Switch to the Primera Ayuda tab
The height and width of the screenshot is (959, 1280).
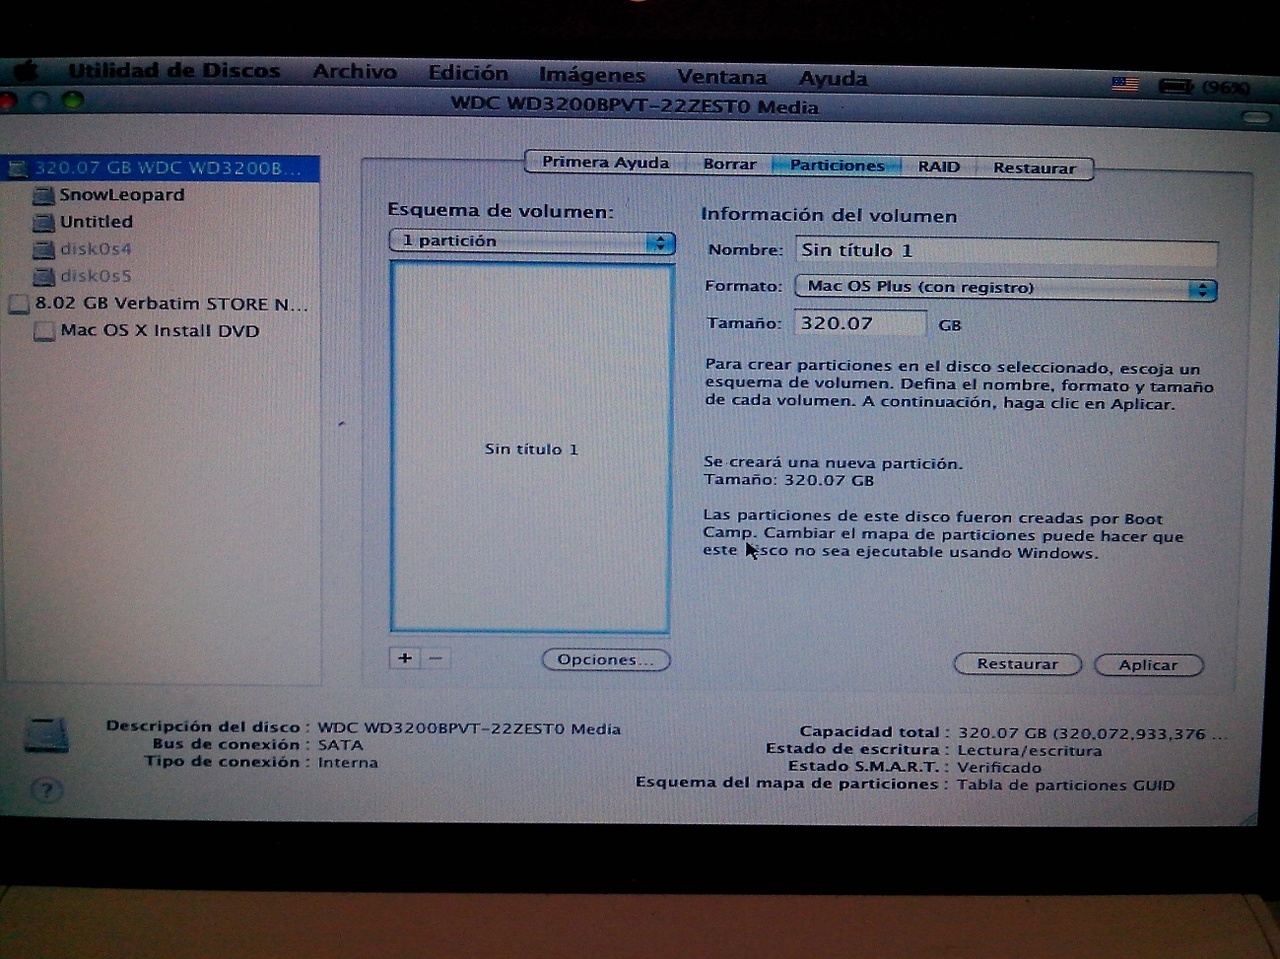point(605,162)
